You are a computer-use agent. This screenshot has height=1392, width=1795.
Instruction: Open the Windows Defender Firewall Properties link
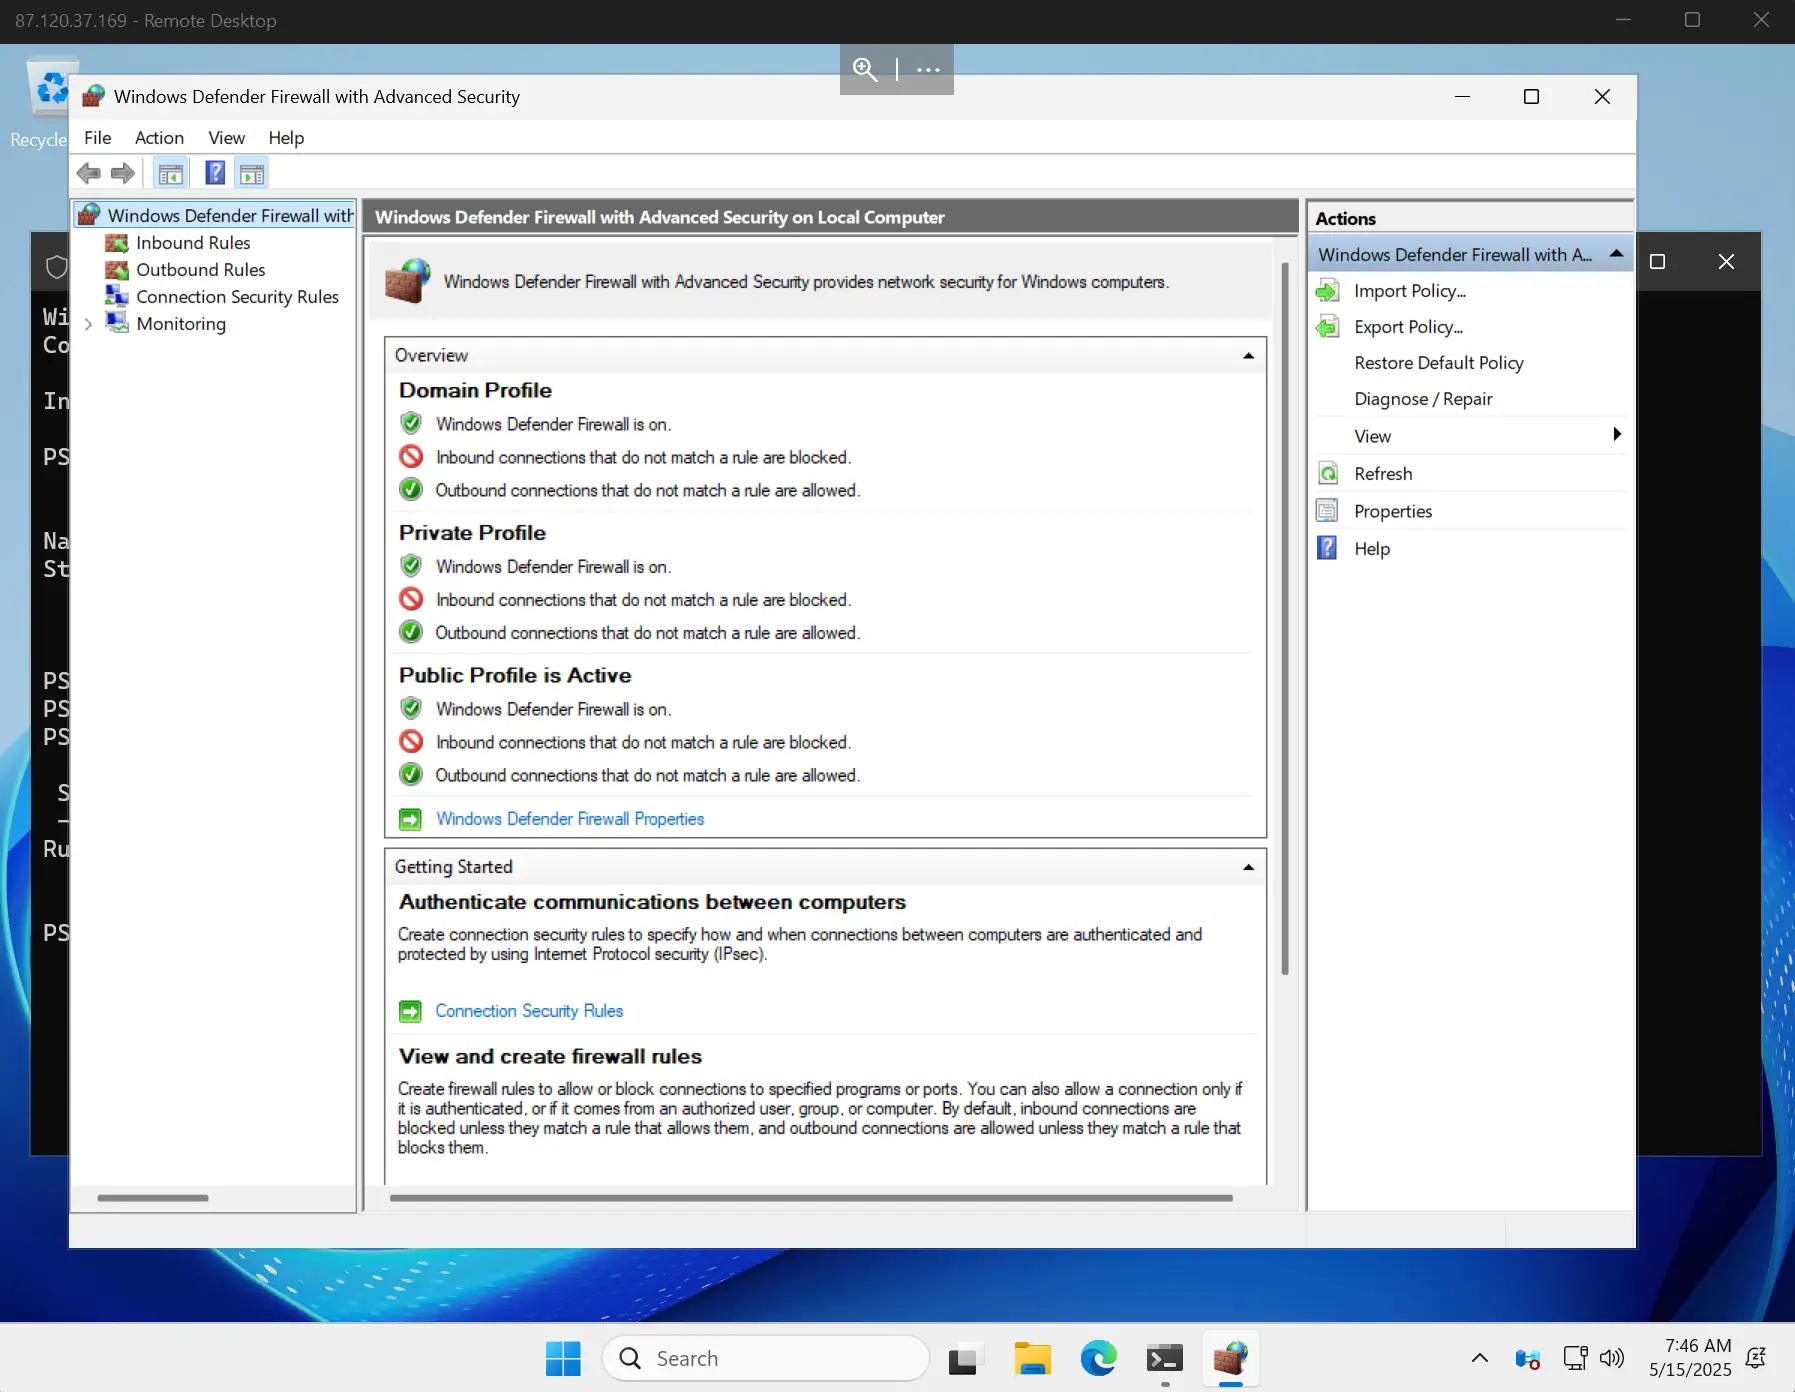(570, 819)
